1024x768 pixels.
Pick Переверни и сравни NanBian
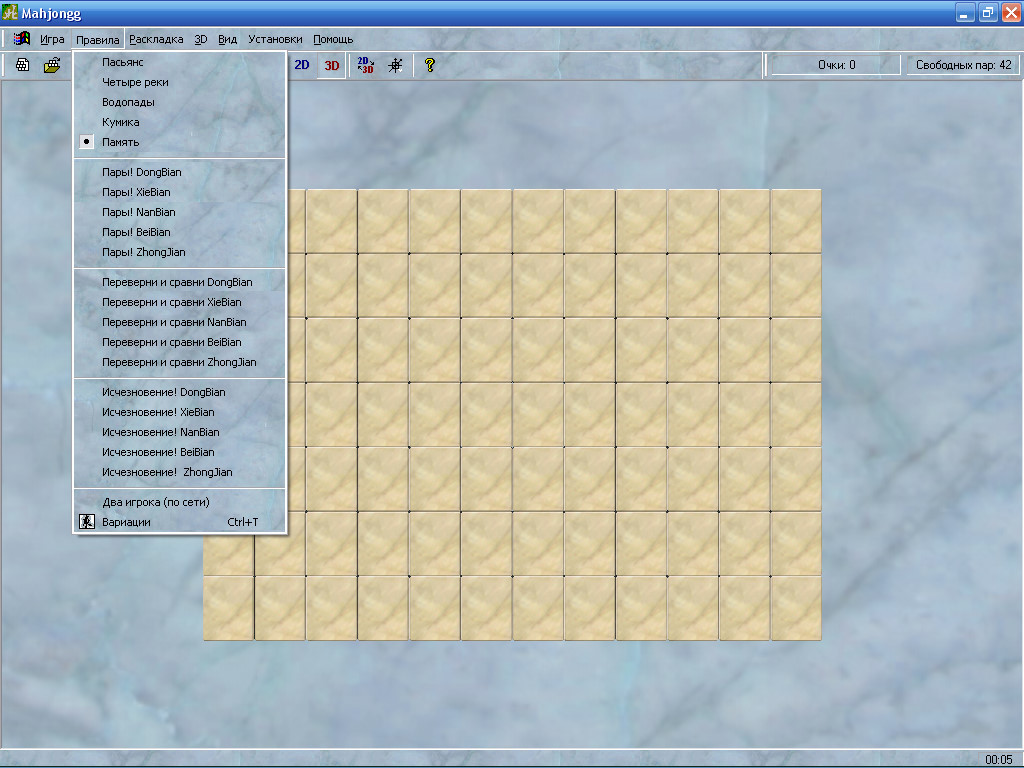pos(180,322)
